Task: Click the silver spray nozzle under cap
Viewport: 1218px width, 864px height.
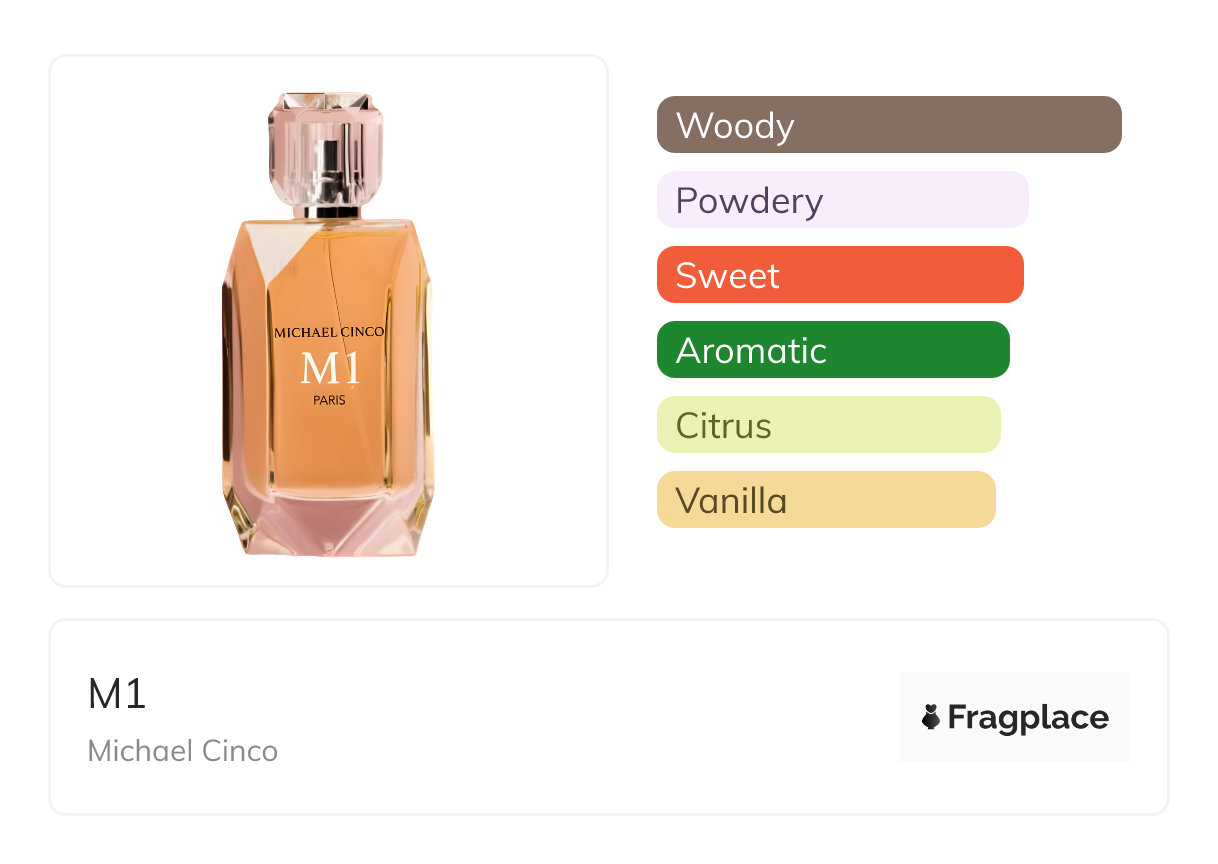Action: coord(326,205)
